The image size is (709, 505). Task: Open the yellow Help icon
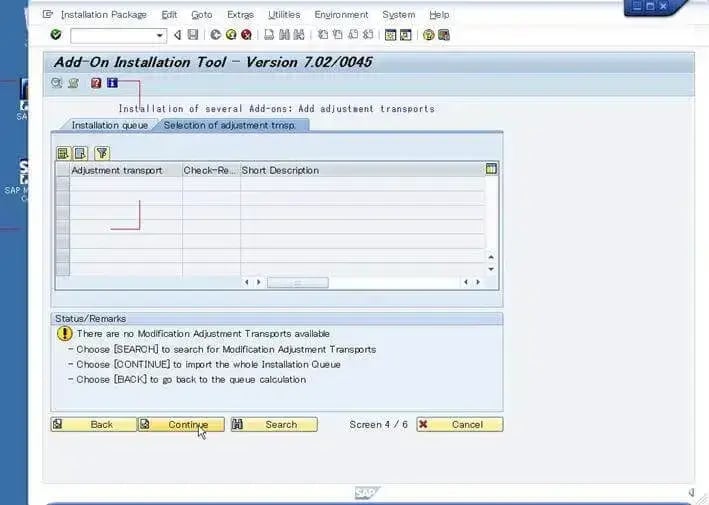click(428, 35)
